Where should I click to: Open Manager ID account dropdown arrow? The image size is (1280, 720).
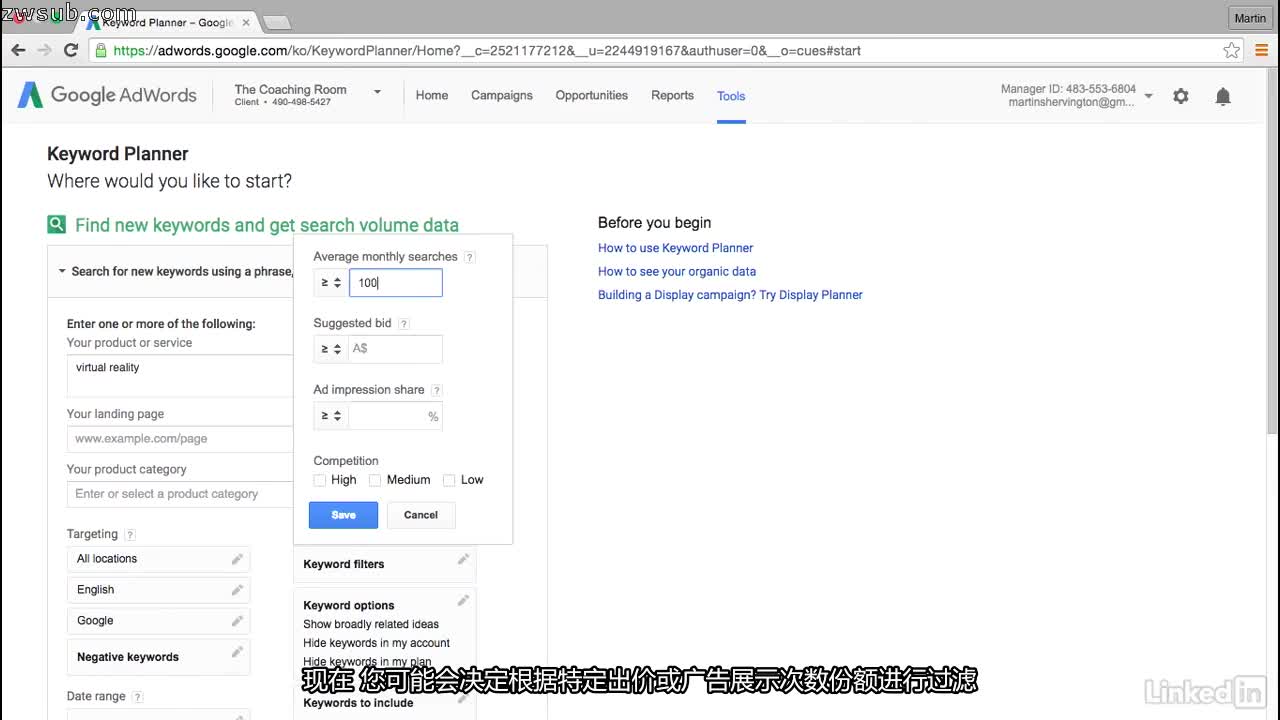point(1148,96)
